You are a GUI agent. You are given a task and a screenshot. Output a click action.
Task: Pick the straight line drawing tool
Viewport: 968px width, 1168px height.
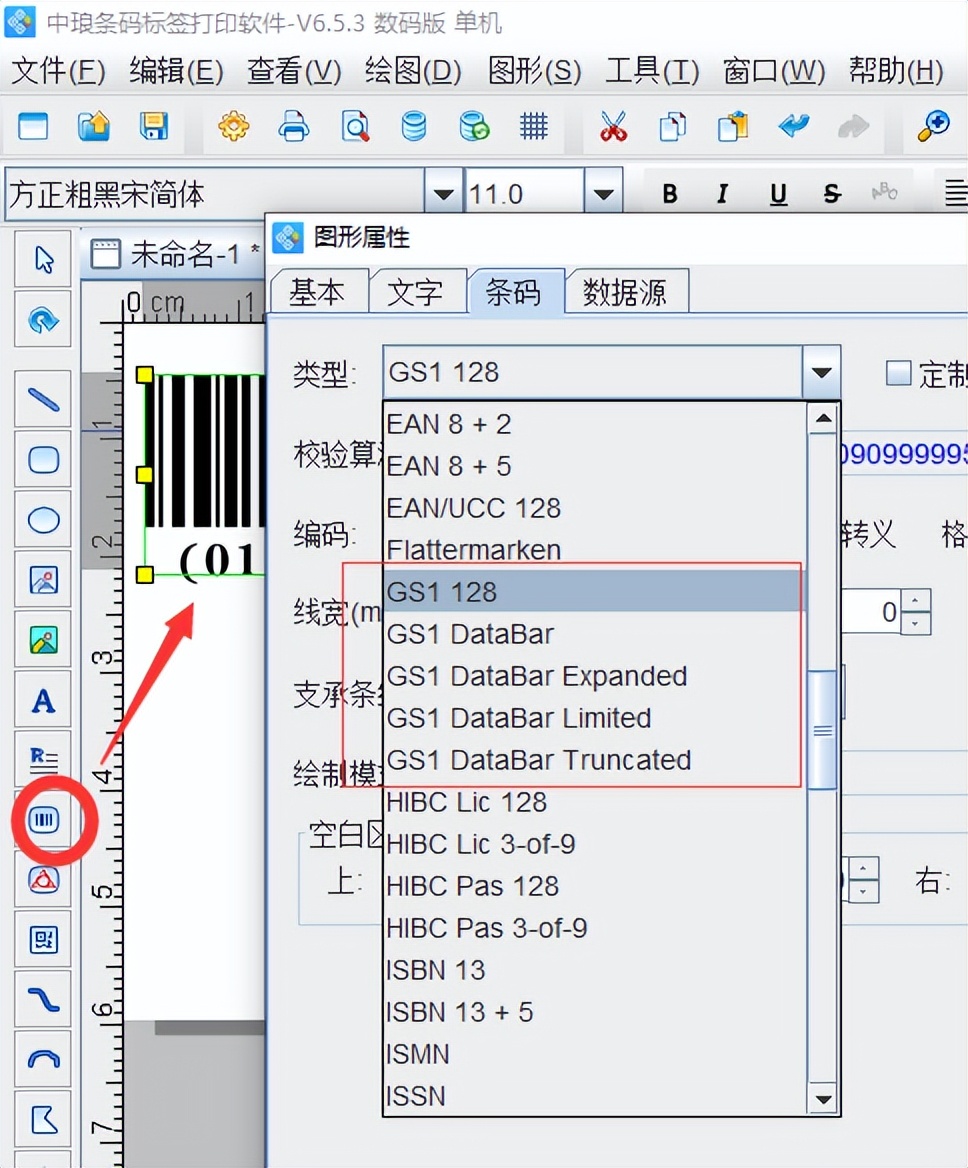click(x=44, y=400)
